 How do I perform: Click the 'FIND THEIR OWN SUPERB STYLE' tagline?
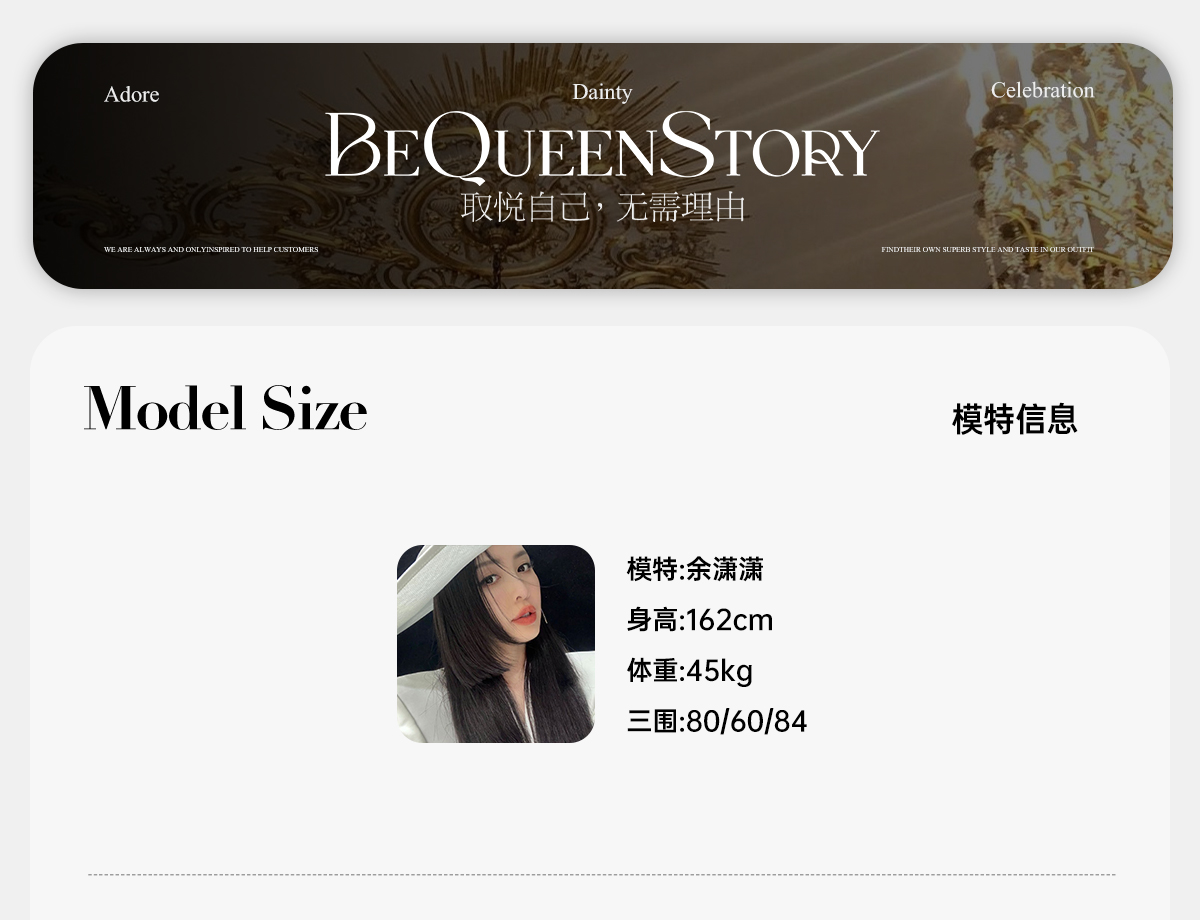point(987,249)
